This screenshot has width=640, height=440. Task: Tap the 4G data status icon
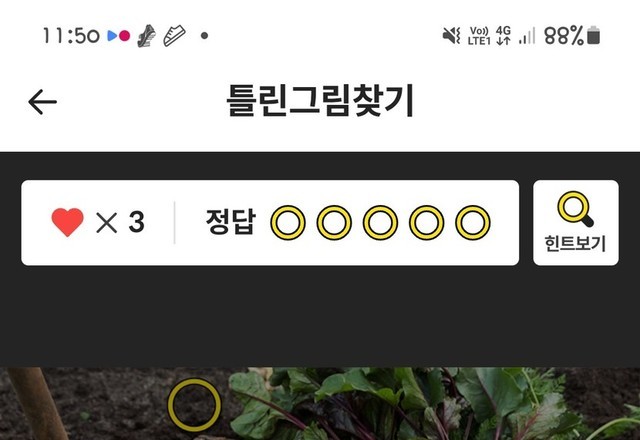point(503,36)
